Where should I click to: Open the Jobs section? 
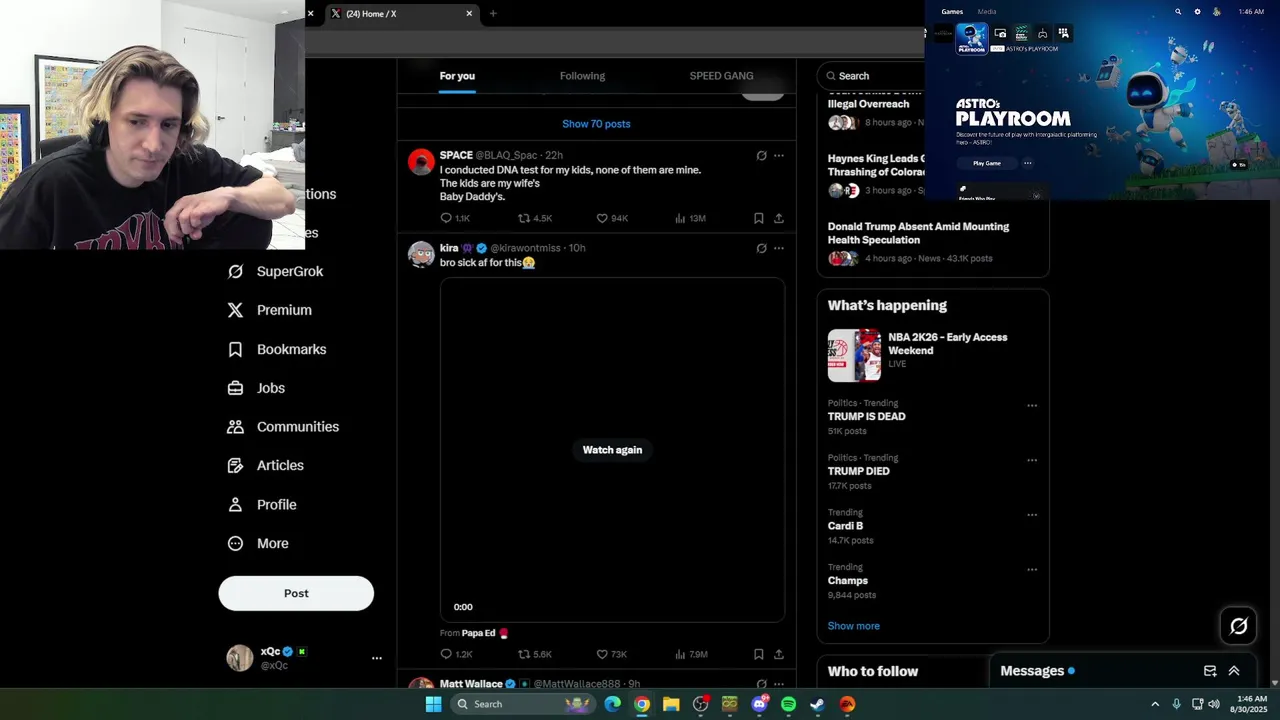(256, 388)
